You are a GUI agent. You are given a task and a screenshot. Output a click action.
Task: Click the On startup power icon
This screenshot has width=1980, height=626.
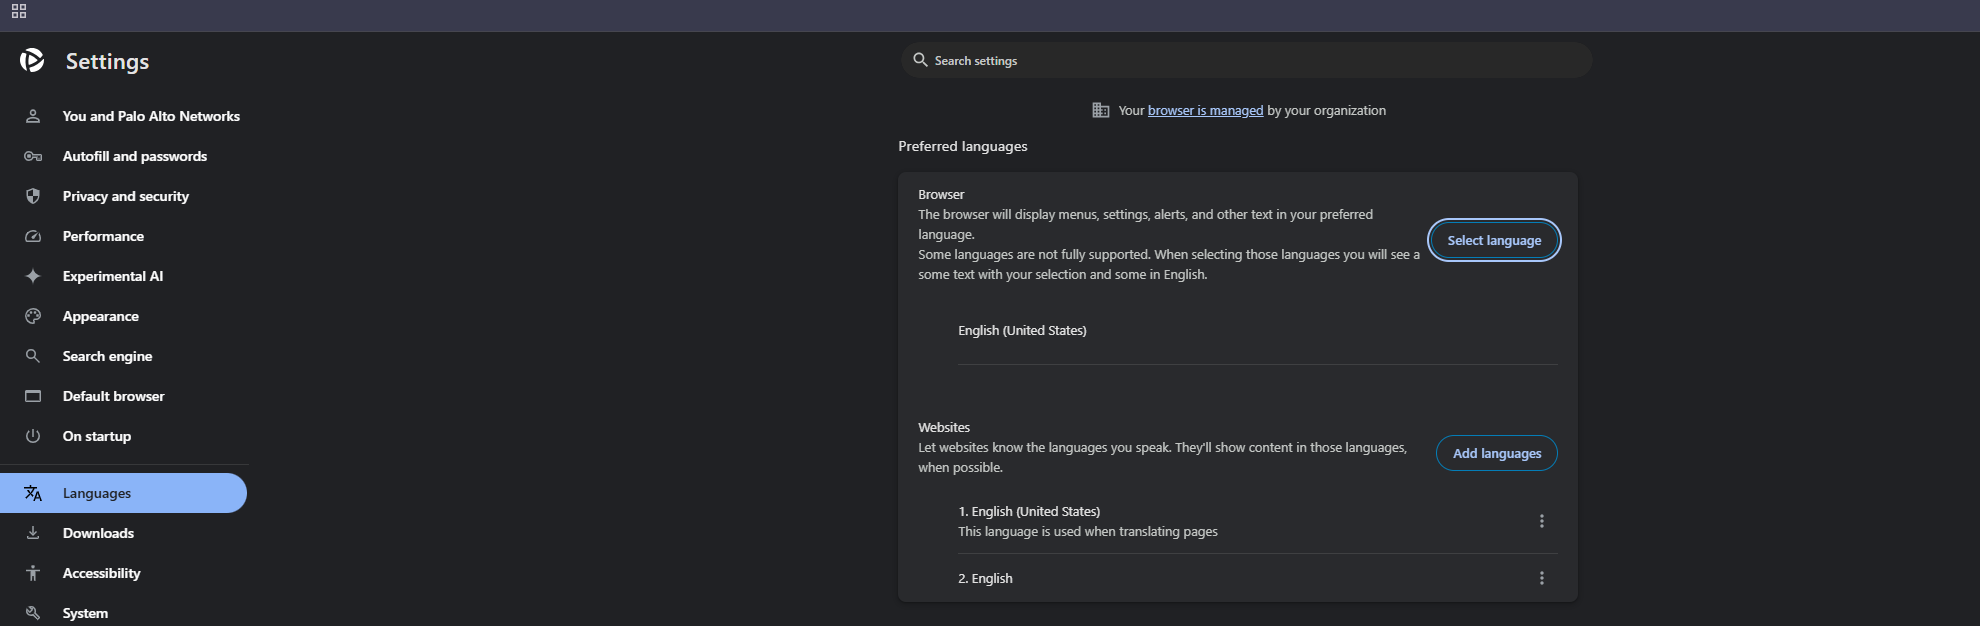[33, 436]
